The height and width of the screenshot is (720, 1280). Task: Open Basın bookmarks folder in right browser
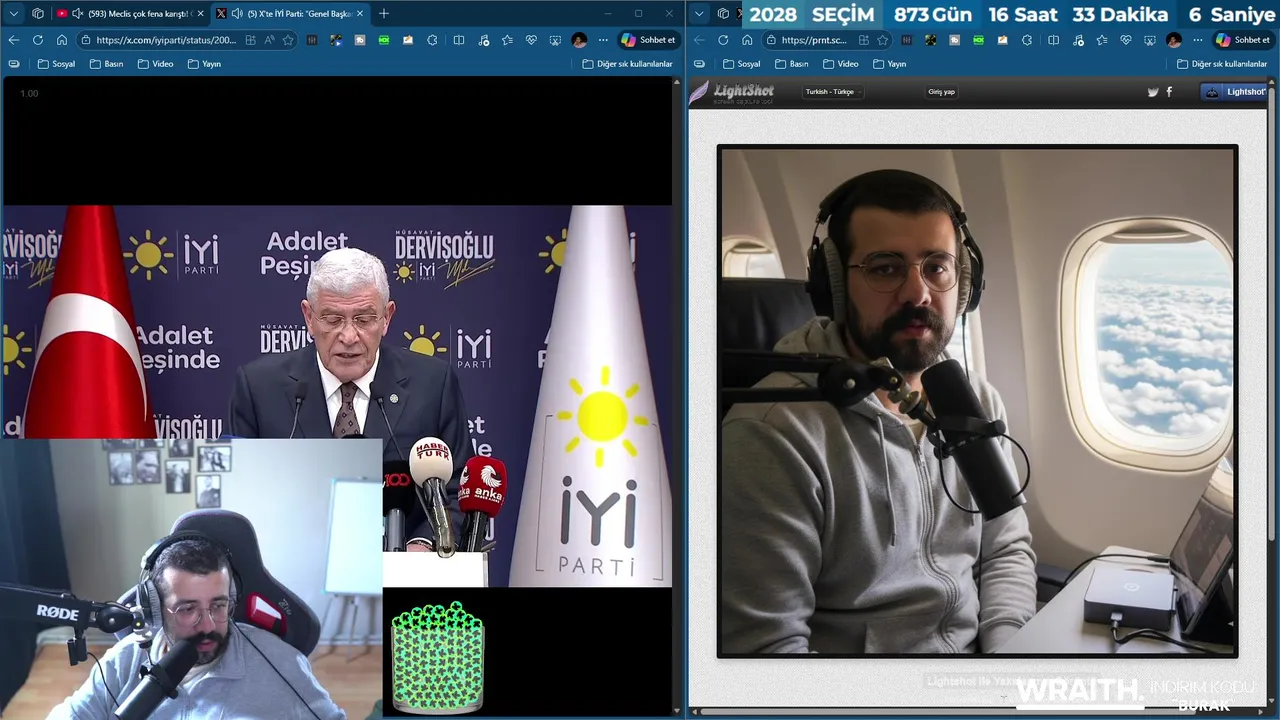[791, 64]
